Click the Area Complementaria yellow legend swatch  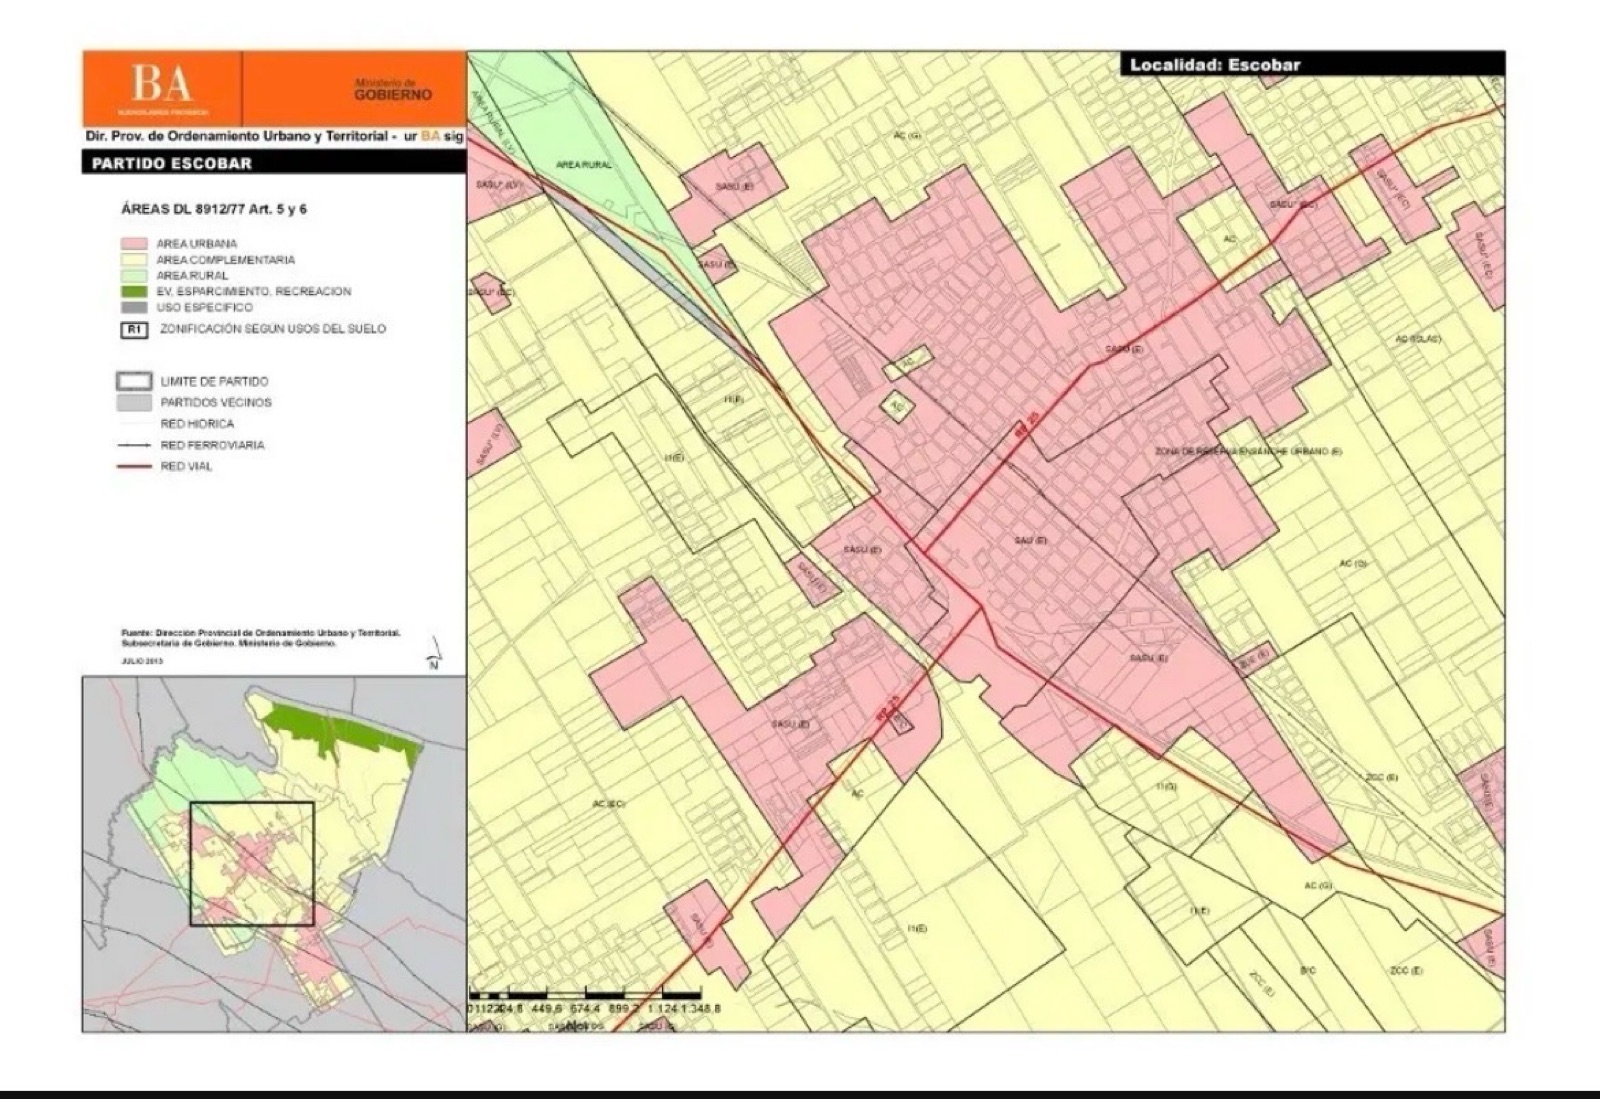135,259
